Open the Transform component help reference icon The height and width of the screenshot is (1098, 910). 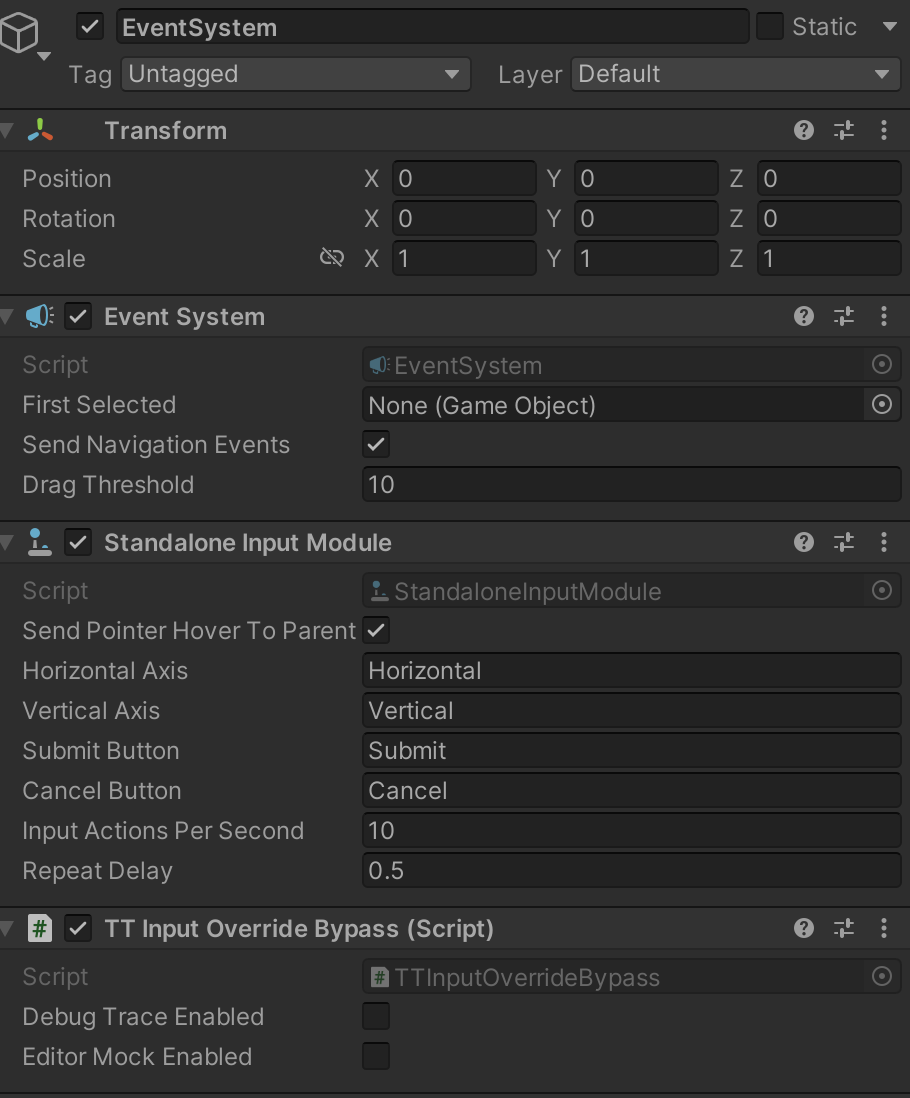pyautogui.click(x=804, y=130)
